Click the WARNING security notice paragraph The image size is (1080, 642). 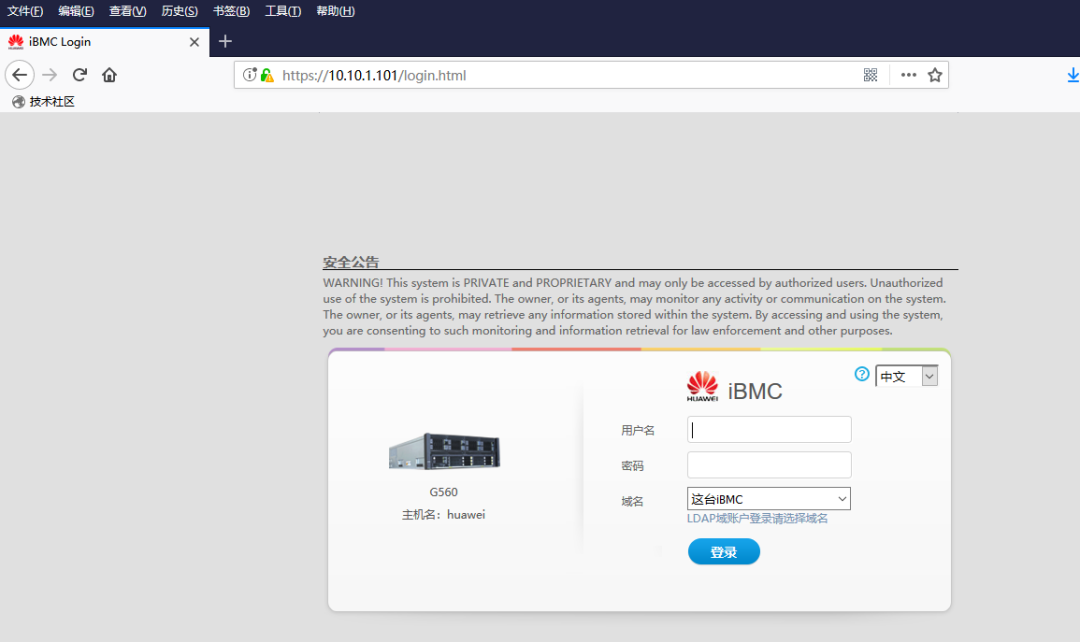[634, 307]
